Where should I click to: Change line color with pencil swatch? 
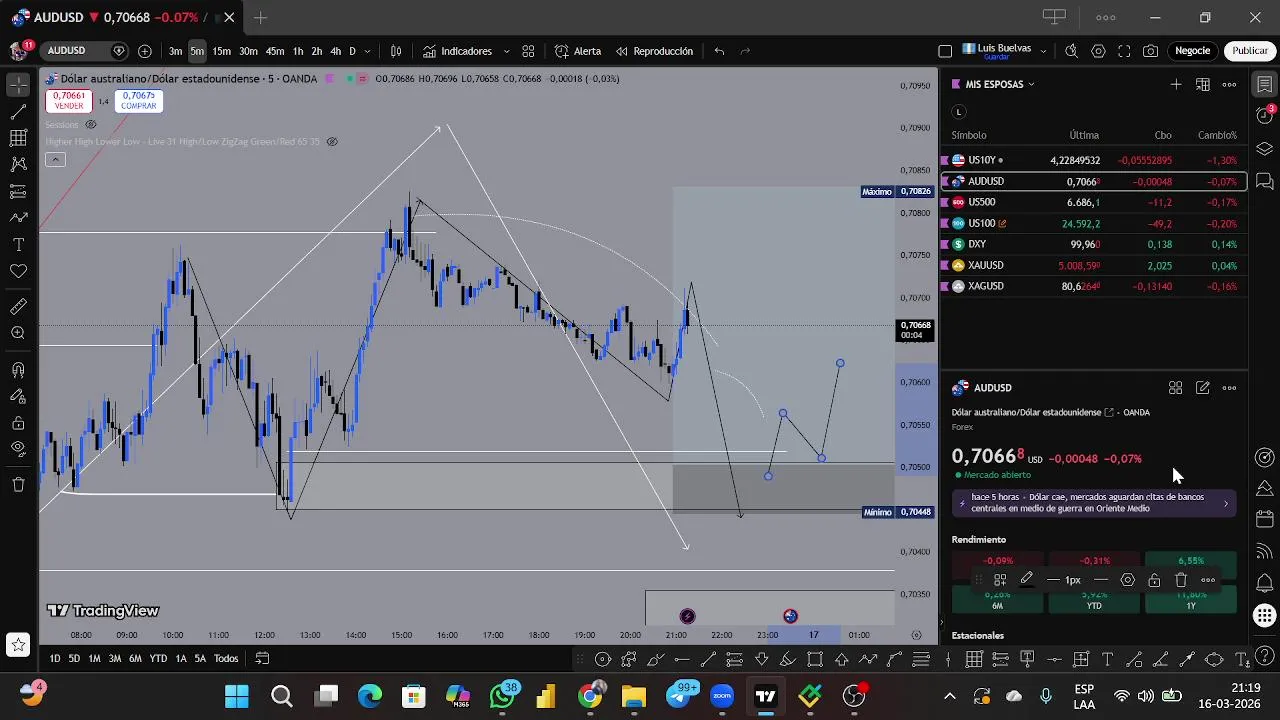click(1026, 580)
